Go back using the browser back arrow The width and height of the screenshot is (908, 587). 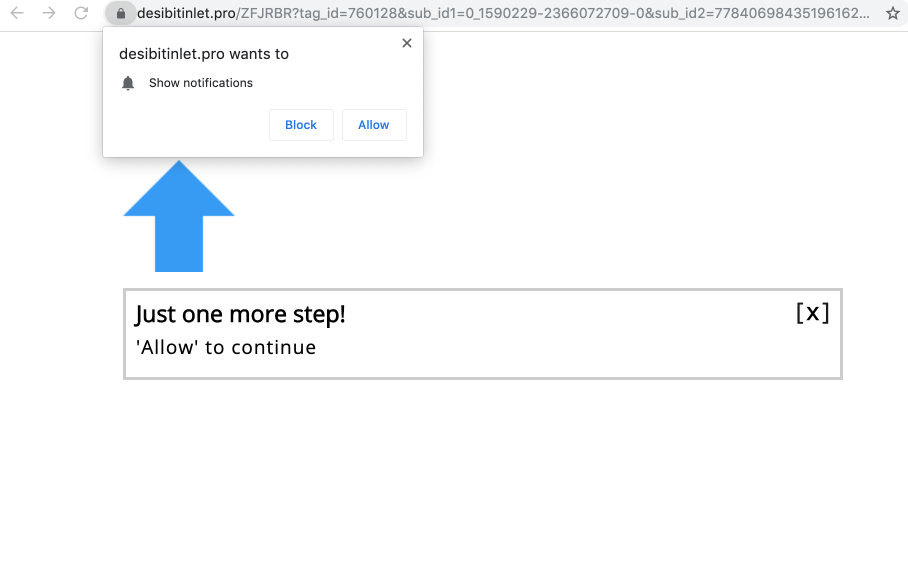point(17,13)
